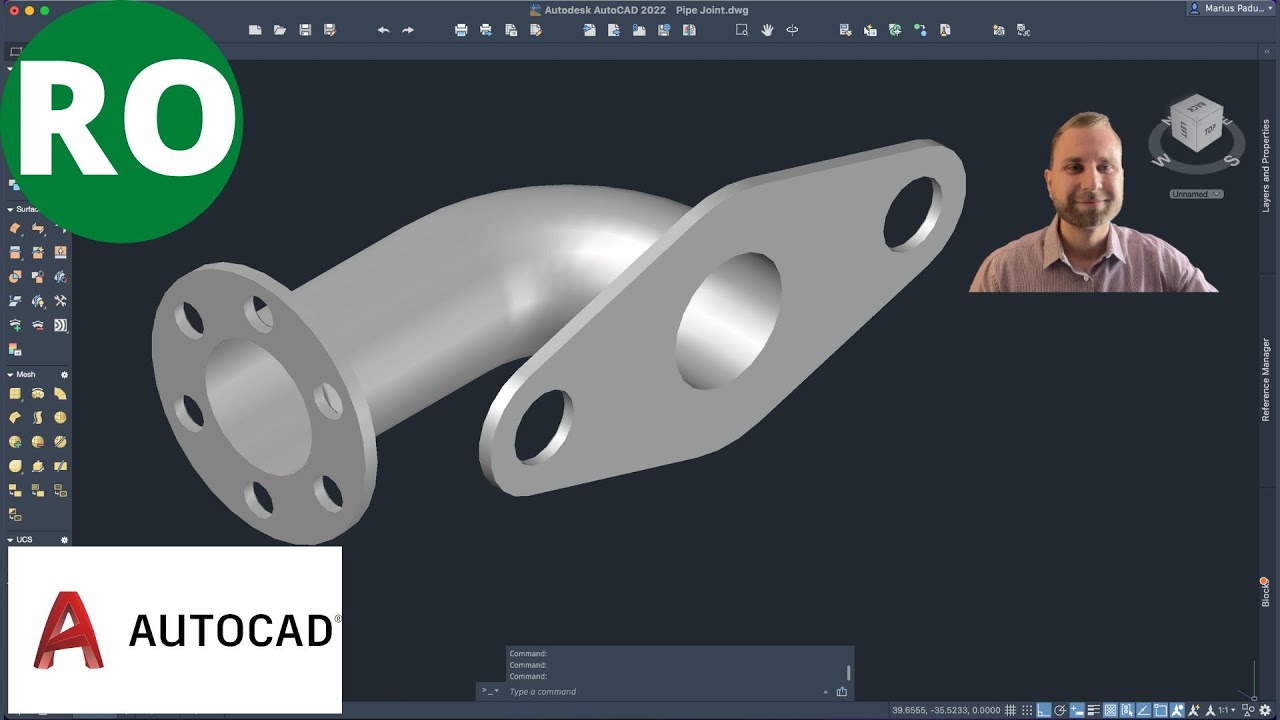Select the Mesh Box primitive icon
The width and height of the screenshot is (1280, 720).
click(x=15, y=394)
